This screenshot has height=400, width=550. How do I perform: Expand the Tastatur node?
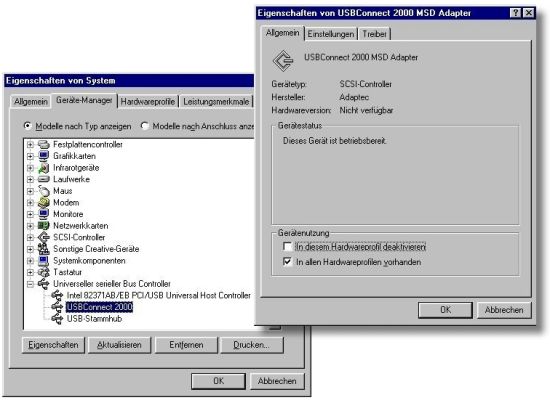coord(30,272)
